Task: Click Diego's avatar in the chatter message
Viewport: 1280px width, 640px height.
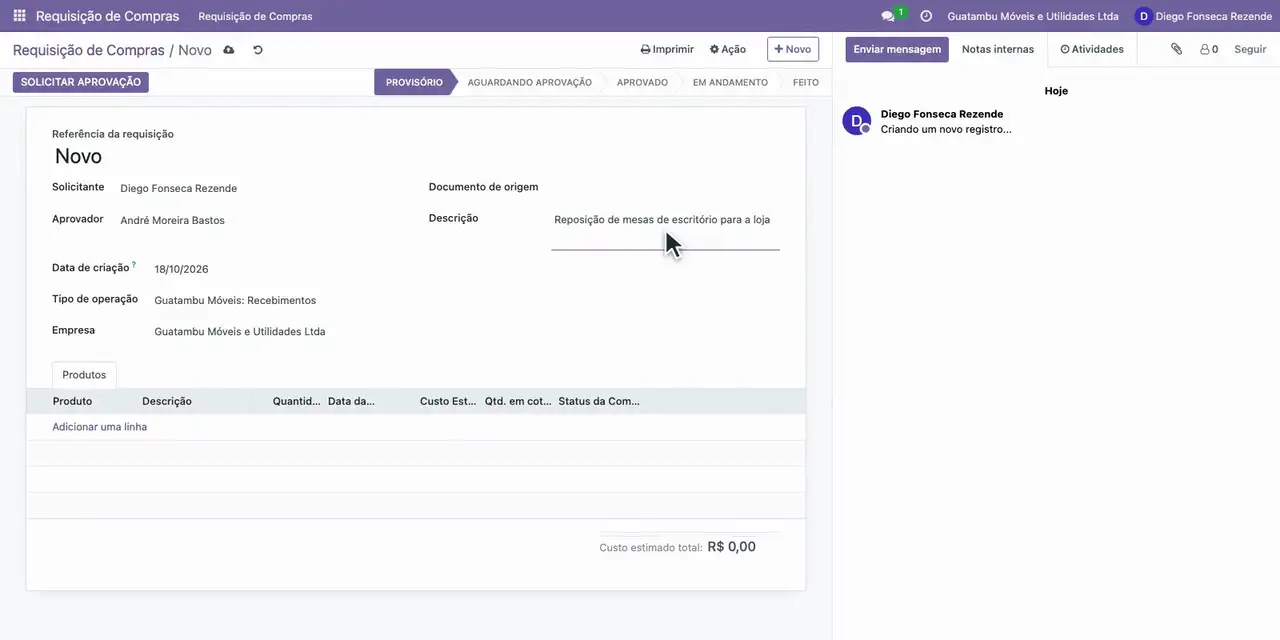Action: (857, 121)
